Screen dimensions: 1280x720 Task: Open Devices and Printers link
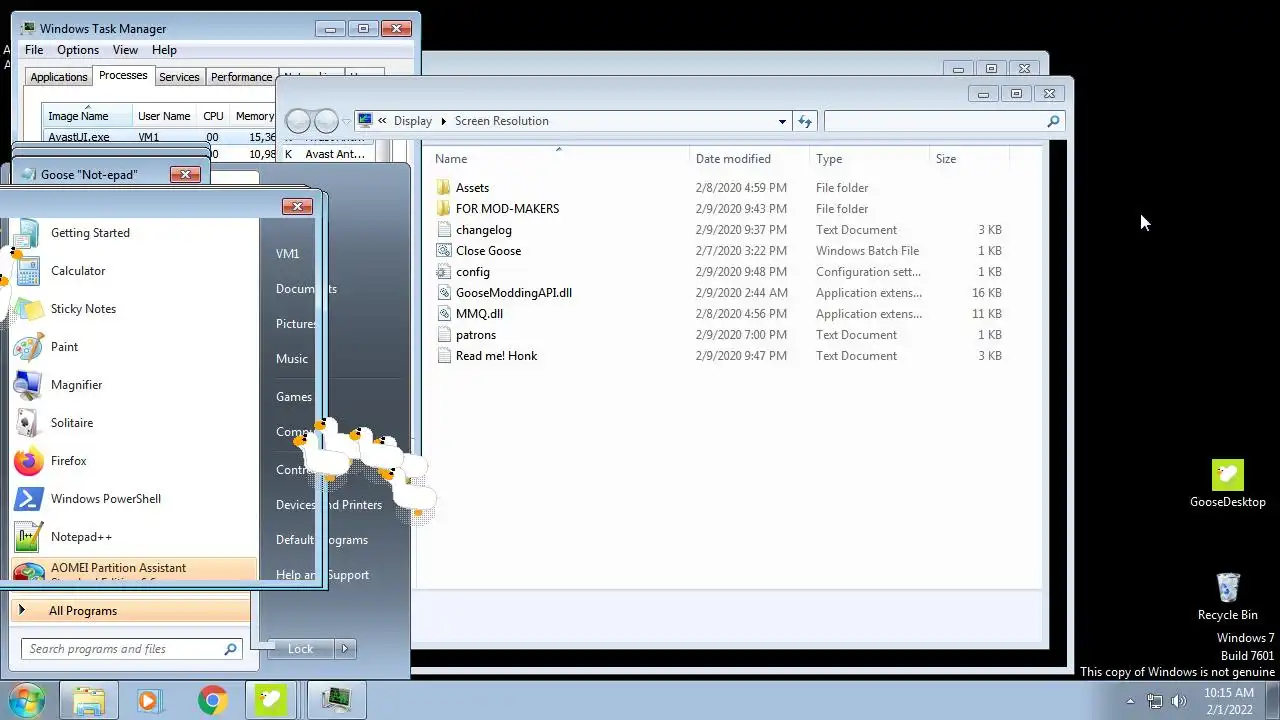coord(329,505)
